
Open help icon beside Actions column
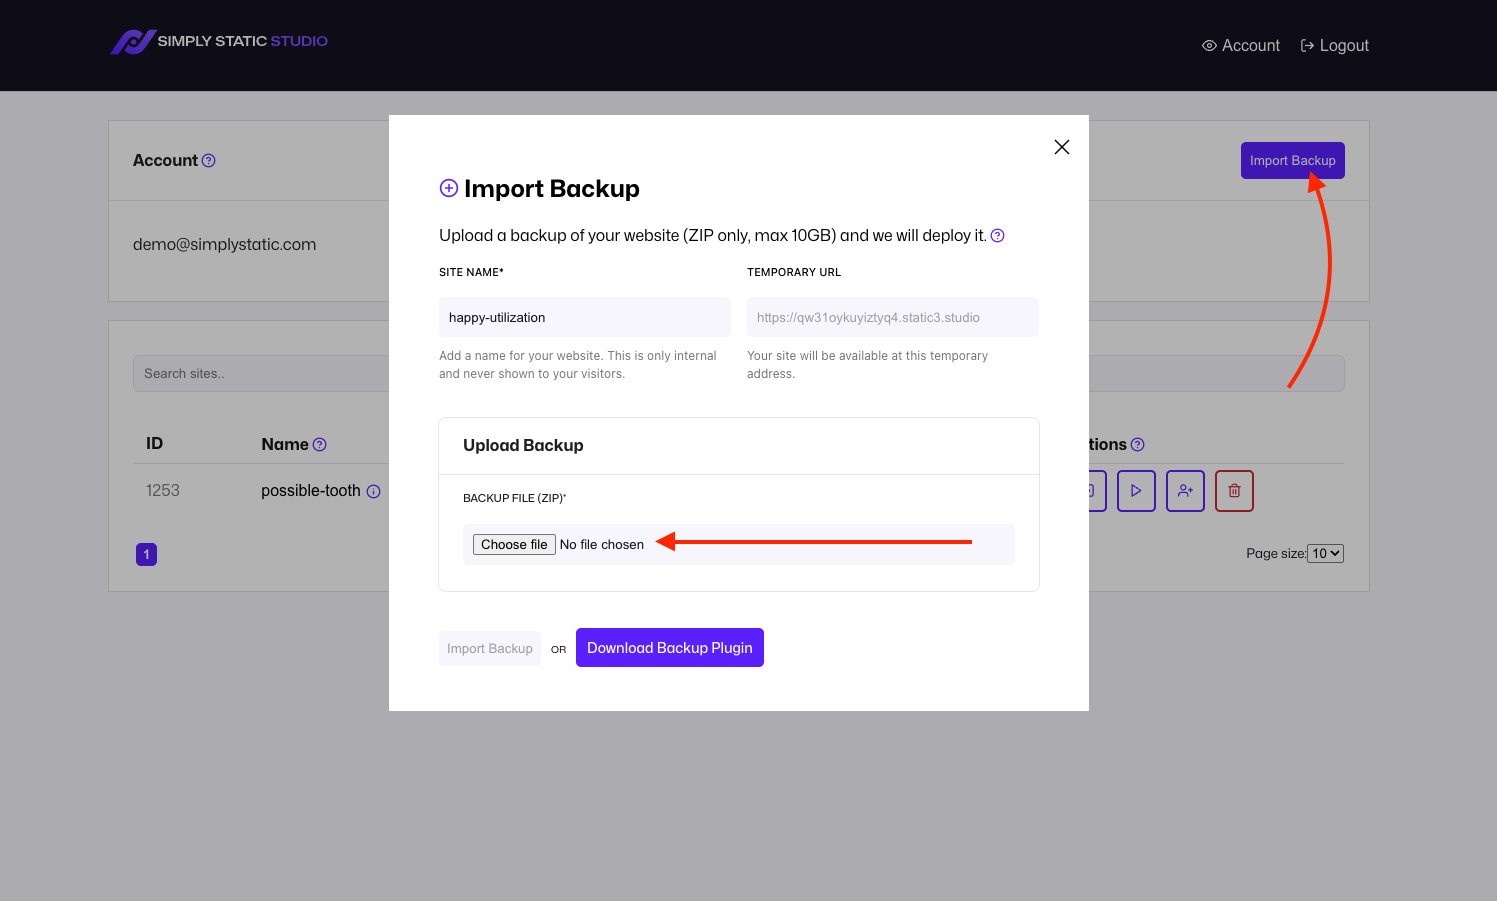pos(1137,445)
